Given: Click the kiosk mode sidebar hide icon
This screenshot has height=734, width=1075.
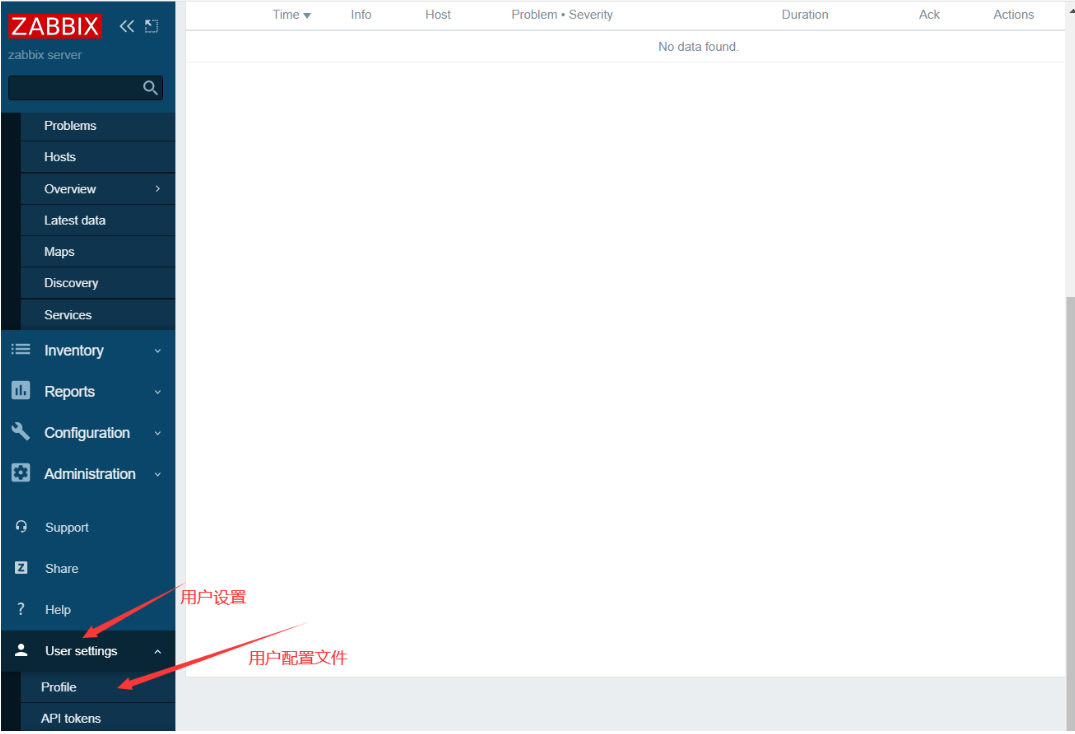Looking at the screenshot, I should [152, 26].
